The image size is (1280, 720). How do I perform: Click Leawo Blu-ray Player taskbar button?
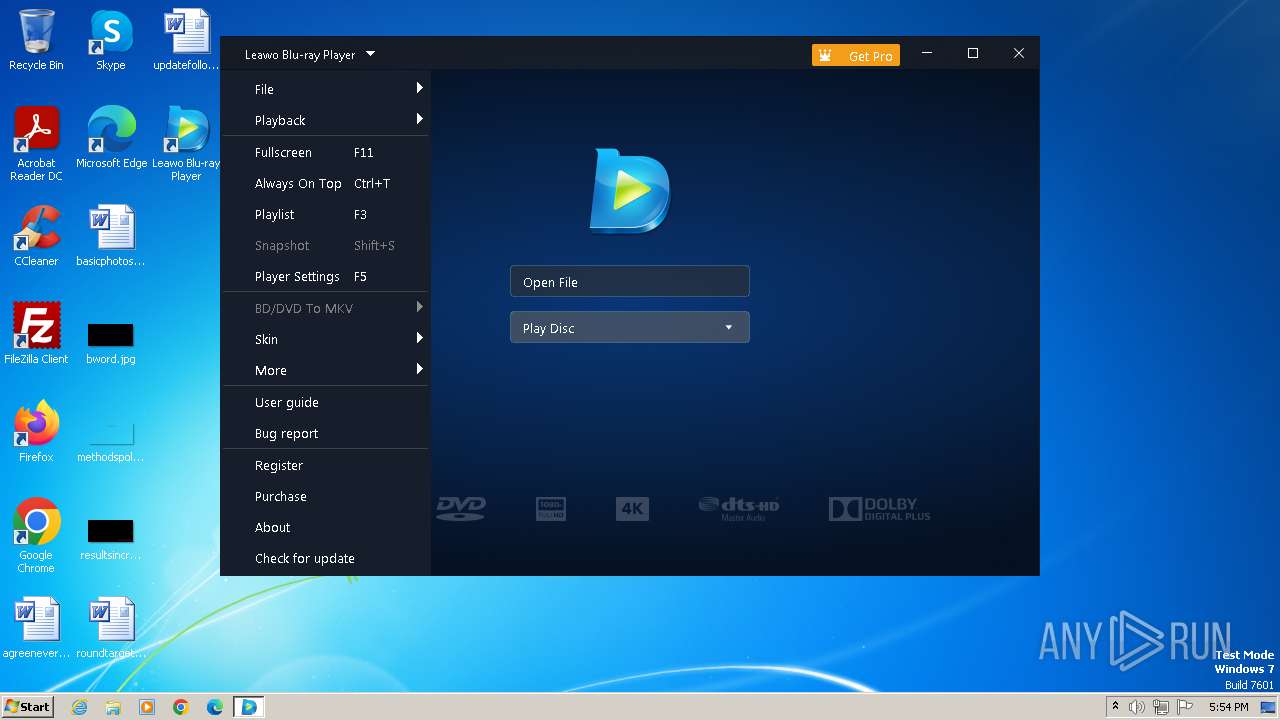248,707
